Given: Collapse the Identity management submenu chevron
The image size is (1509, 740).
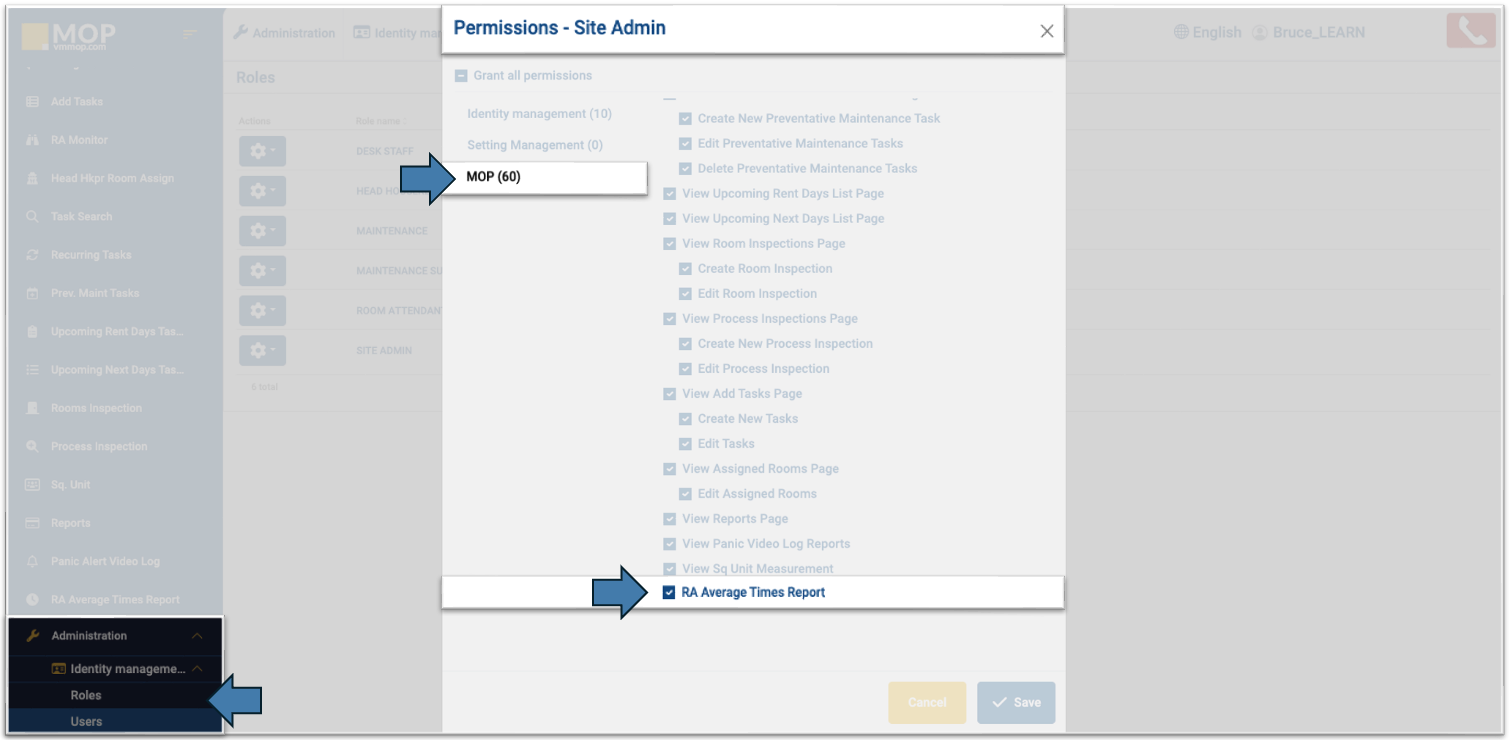Looking at the screenshot, I should [x=197, y=669].
